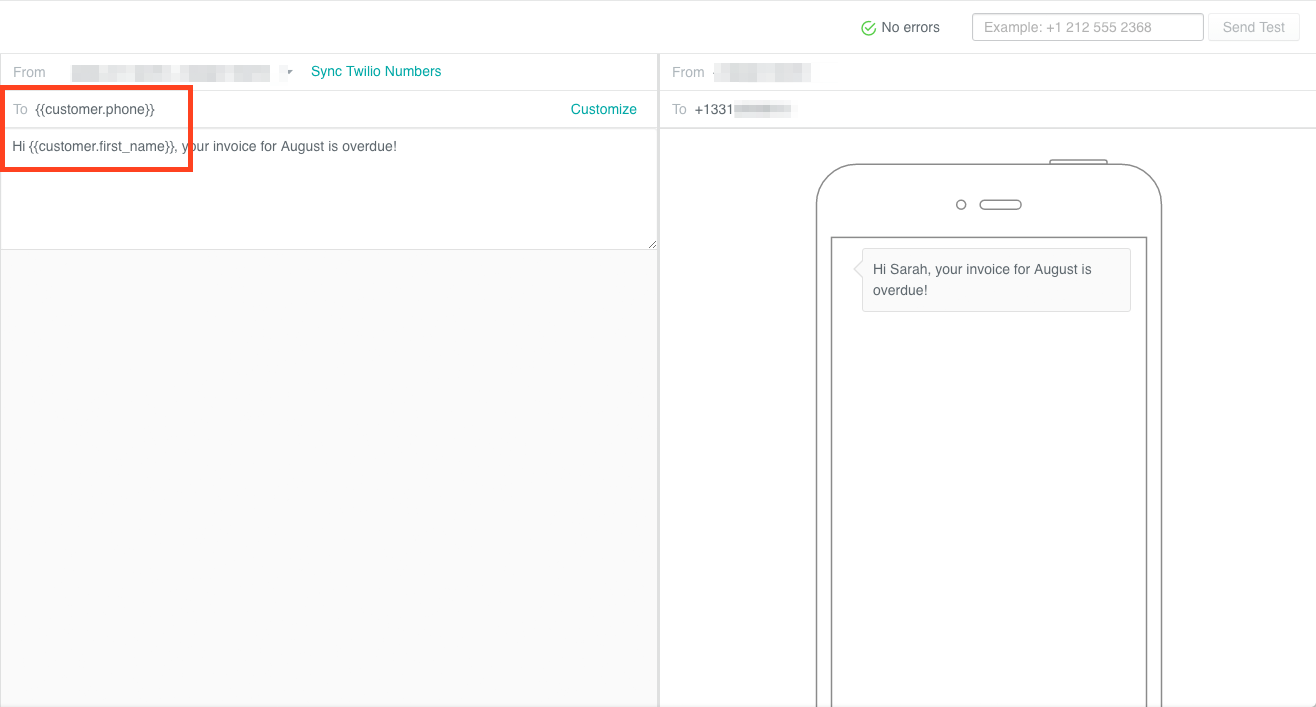Screen dimensions: 1316x707
Task: Open the Customize option for recipients
Action: [603, 109]
